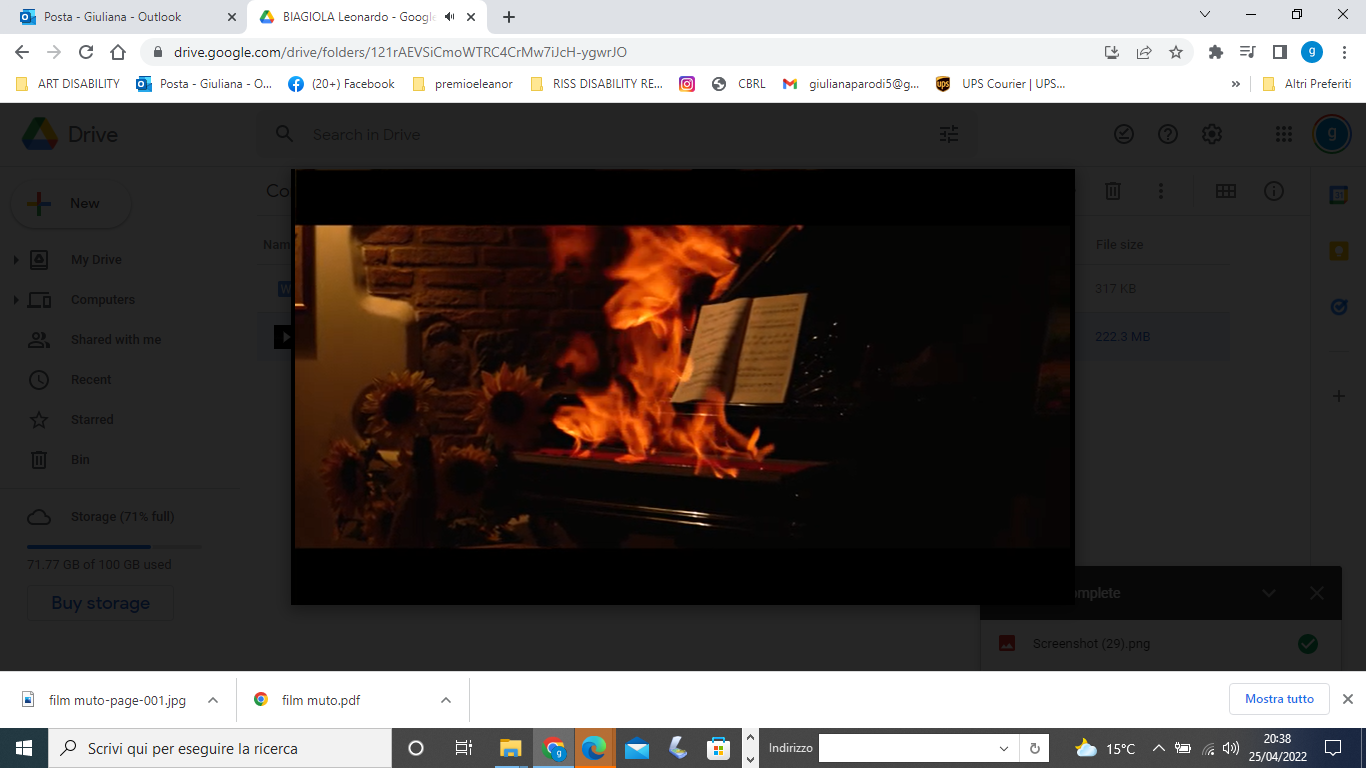Click the Drive help question mark icon
This screenshot has width=1366, height=768.
pyautogui.click(x=1167, y=134)
